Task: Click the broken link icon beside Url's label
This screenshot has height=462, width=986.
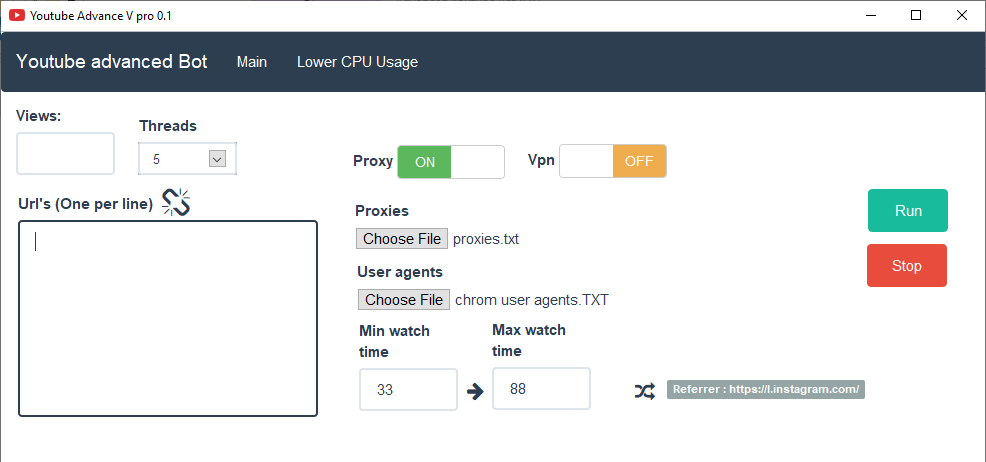Action: pos(177,202)
